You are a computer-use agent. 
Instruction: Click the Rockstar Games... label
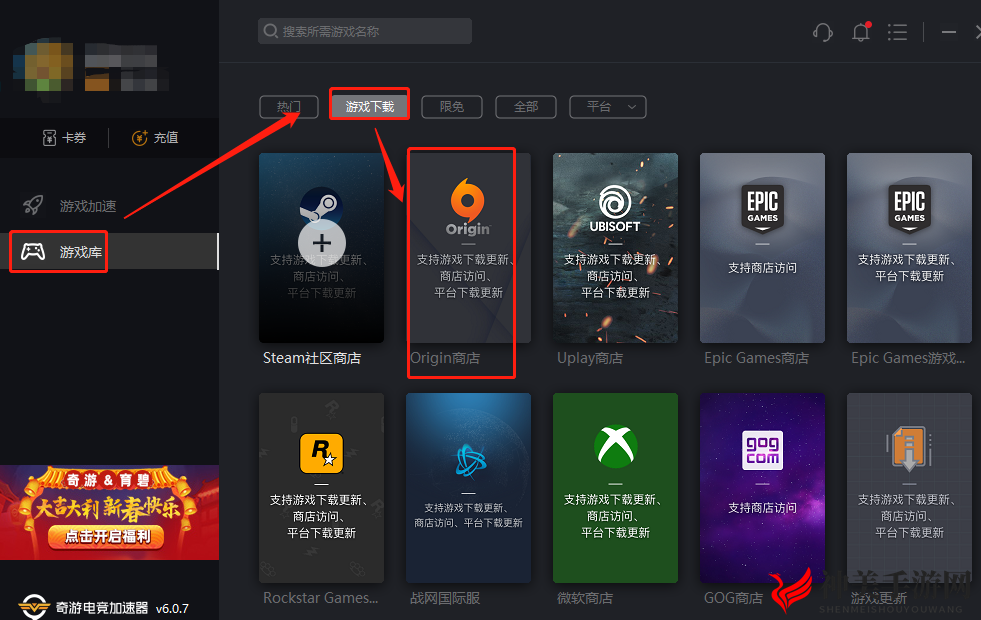coord(320,597)
